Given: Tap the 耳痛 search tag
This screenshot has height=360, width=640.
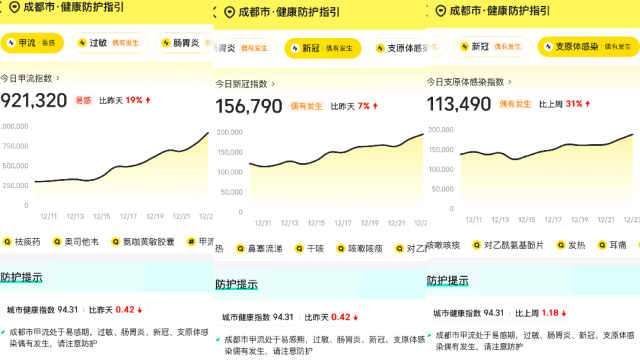Looking at the screenshot, I should pos(612,245).
